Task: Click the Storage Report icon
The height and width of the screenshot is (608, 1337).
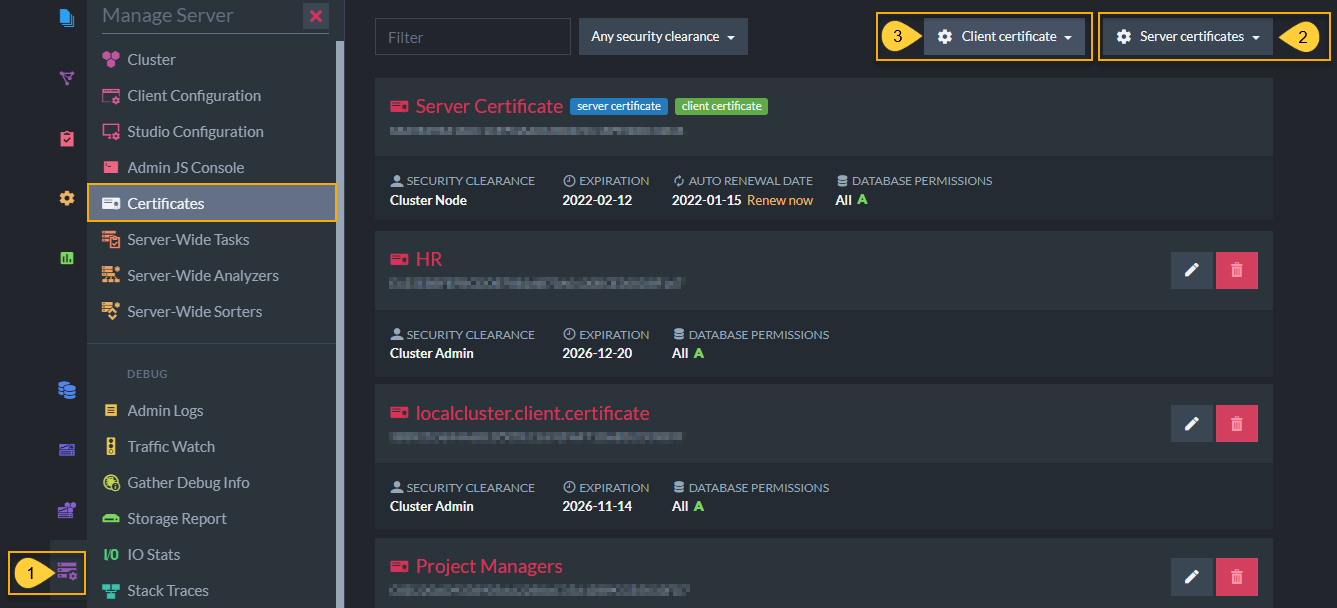Action: 111,519
